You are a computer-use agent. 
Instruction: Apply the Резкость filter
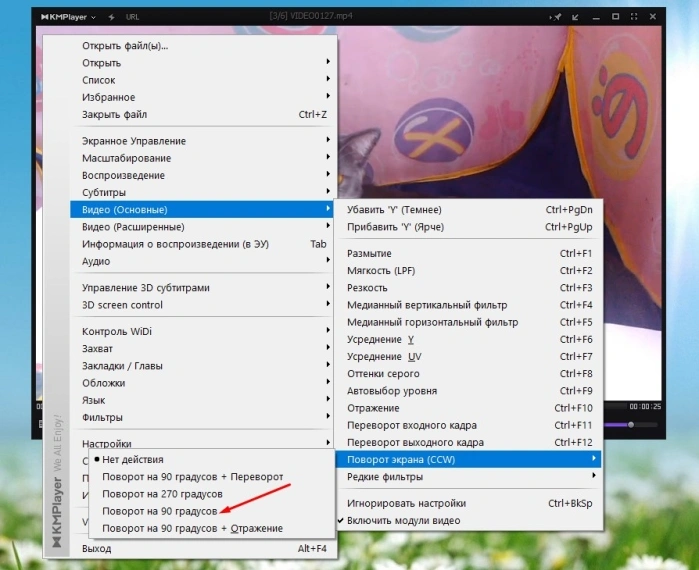(x=469, y=288)
